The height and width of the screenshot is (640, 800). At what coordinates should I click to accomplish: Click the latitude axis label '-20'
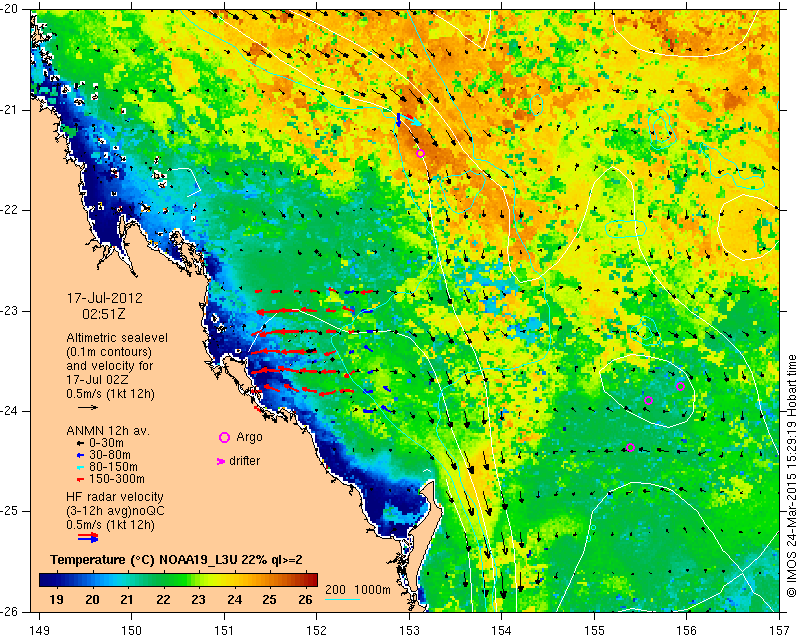click(9, 10)
